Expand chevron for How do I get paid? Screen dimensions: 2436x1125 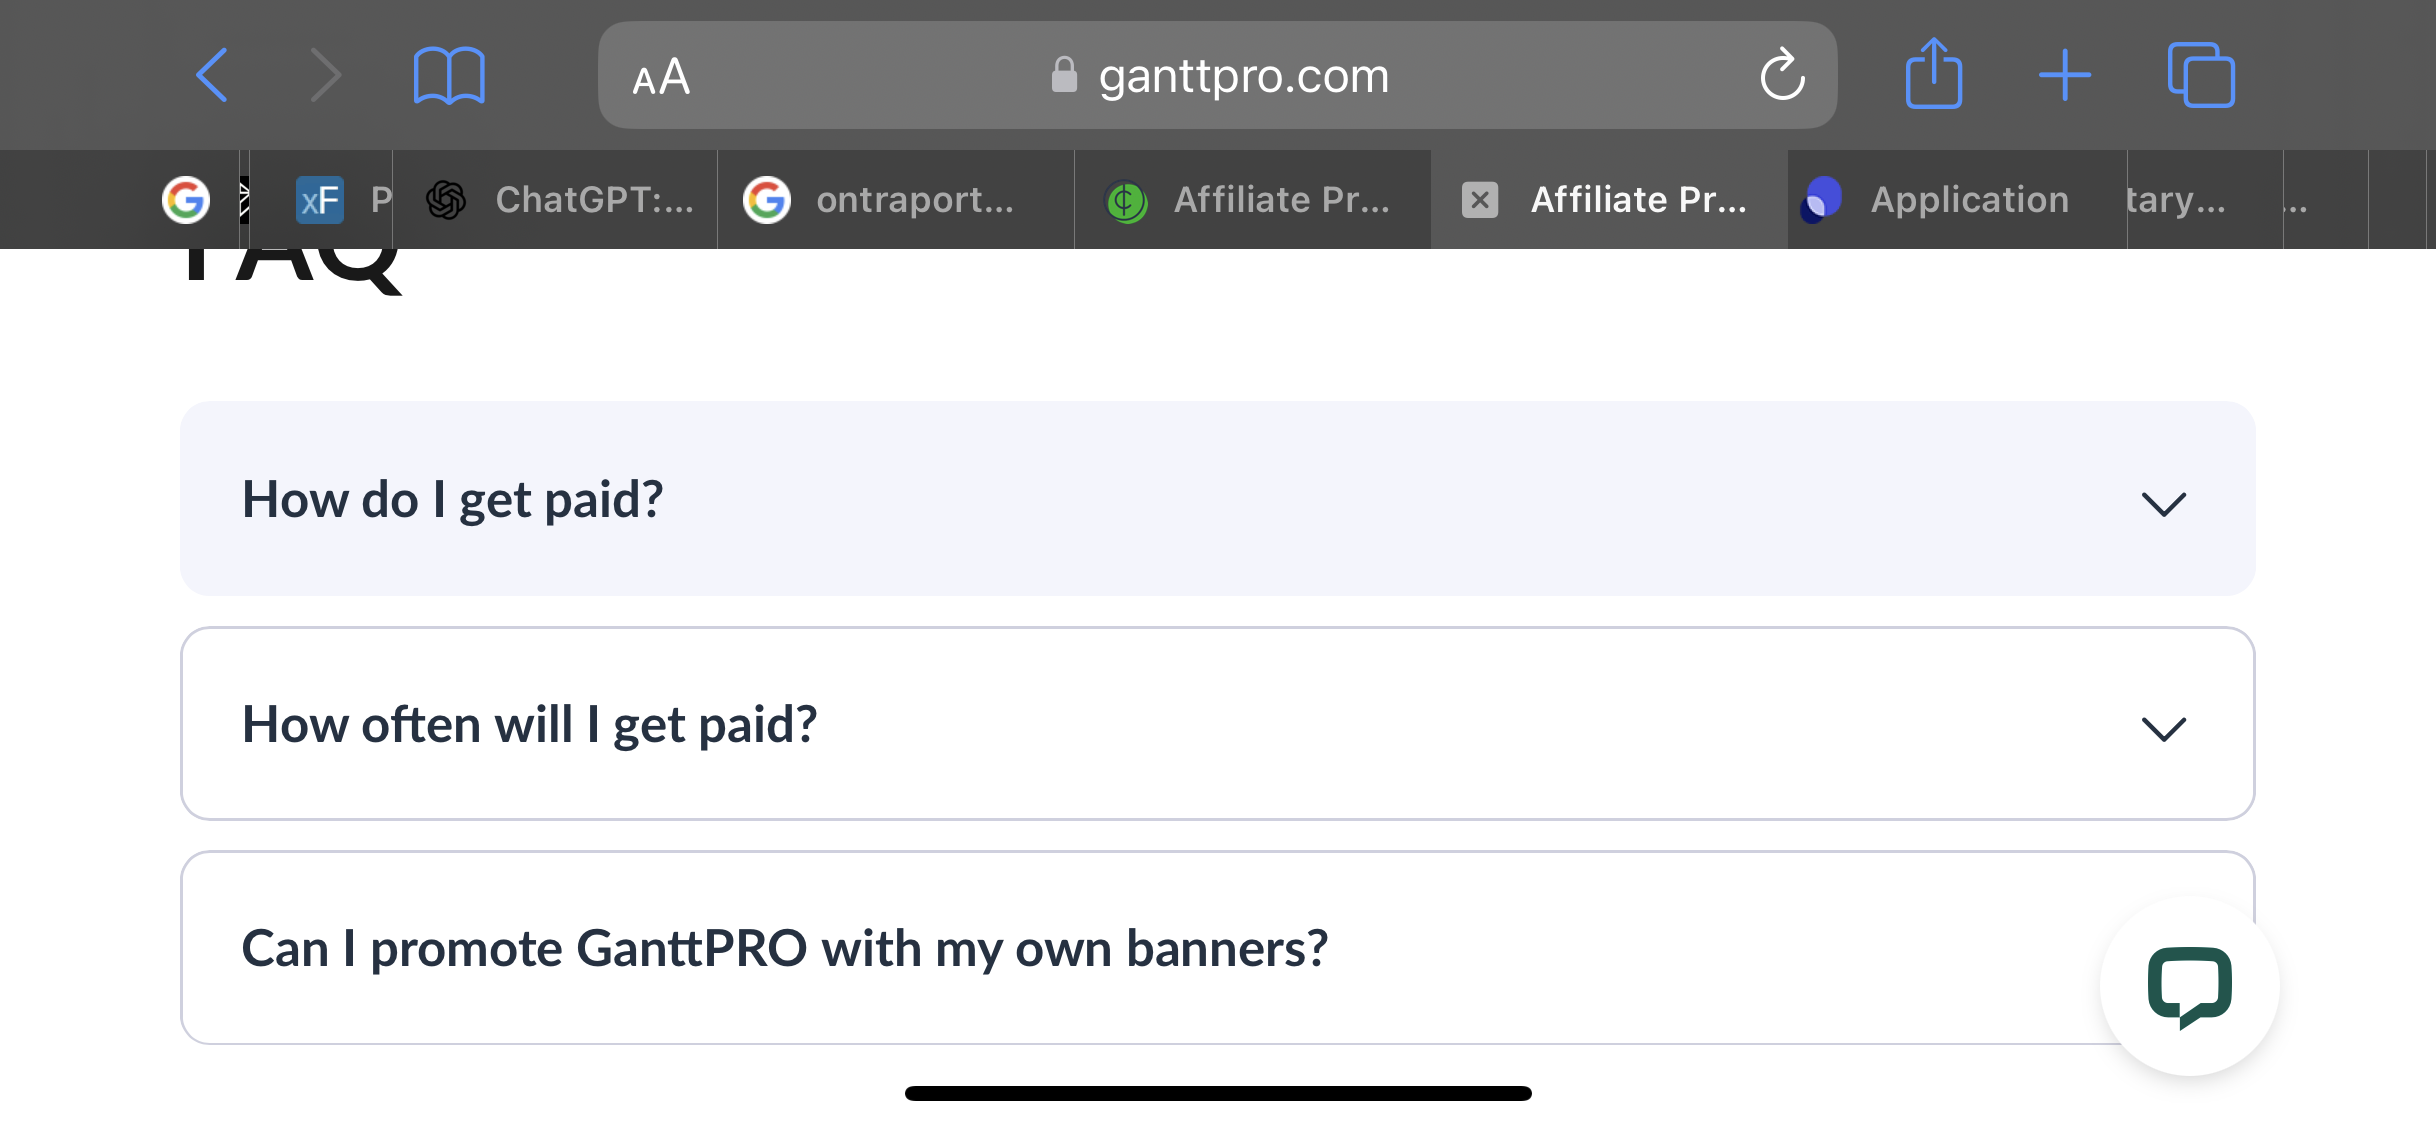pos(2163,503)
